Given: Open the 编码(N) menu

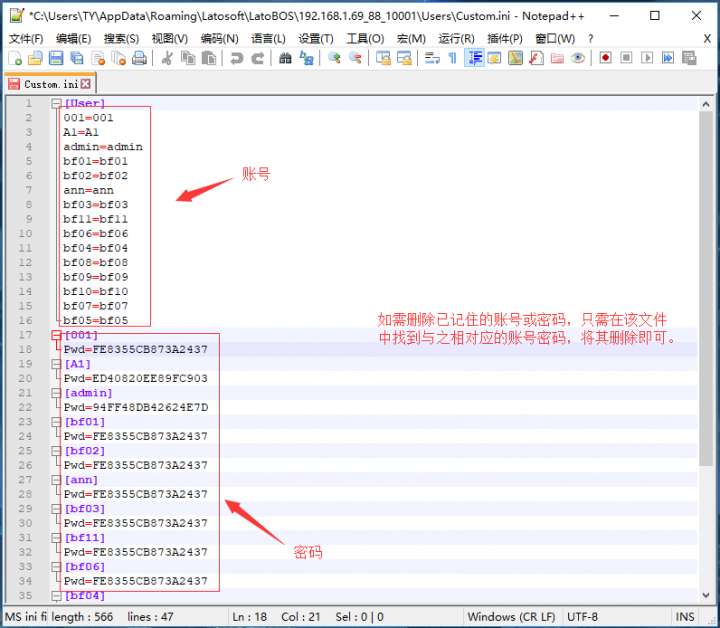Looking at the screenshot, I should pyautogui.click(x=219, y=39).
